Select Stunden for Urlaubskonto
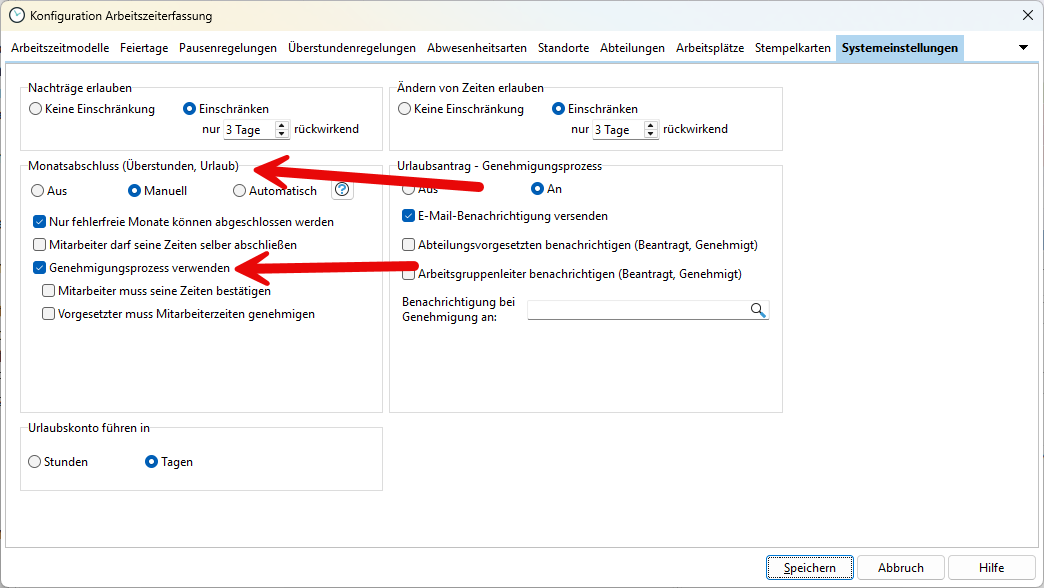 tap(35, 462)
